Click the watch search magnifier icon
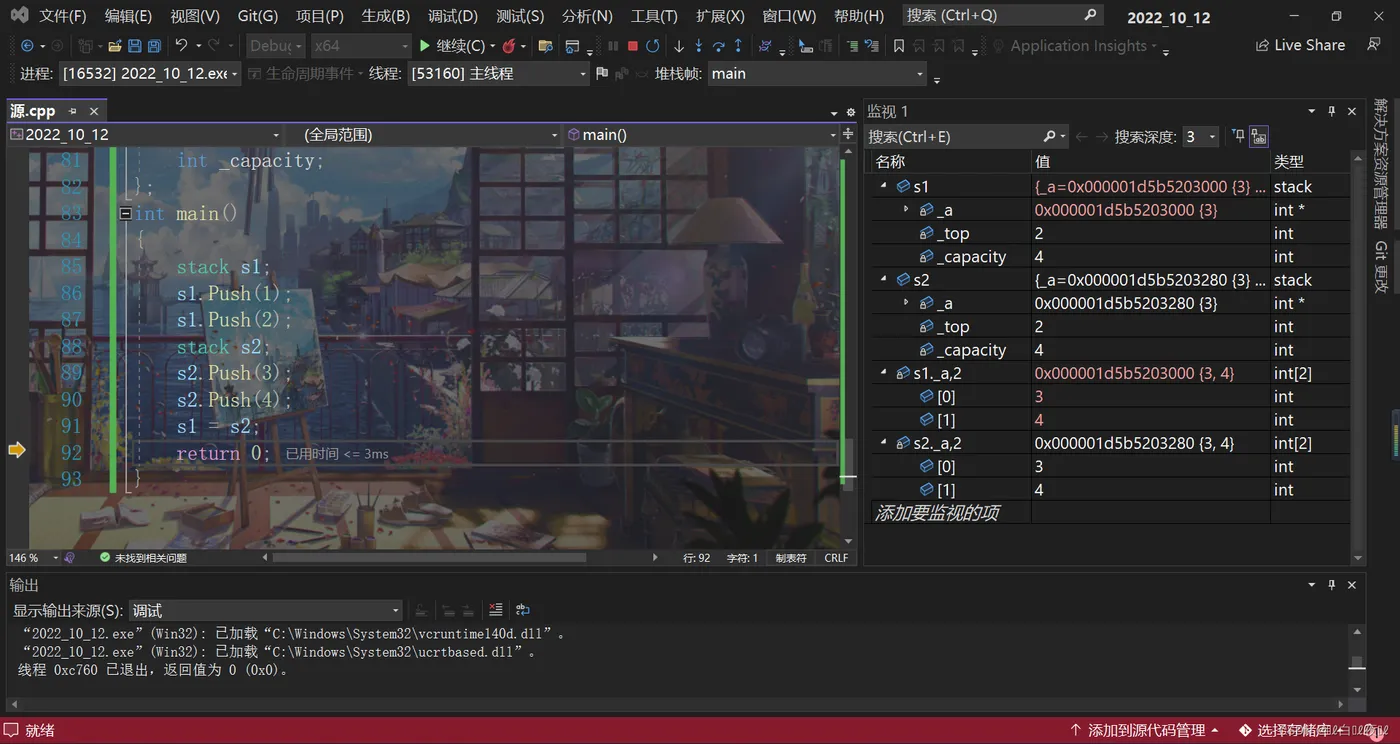Image resolution: width=1400 pixels, height=744 pixels. tap(1049, 136)
